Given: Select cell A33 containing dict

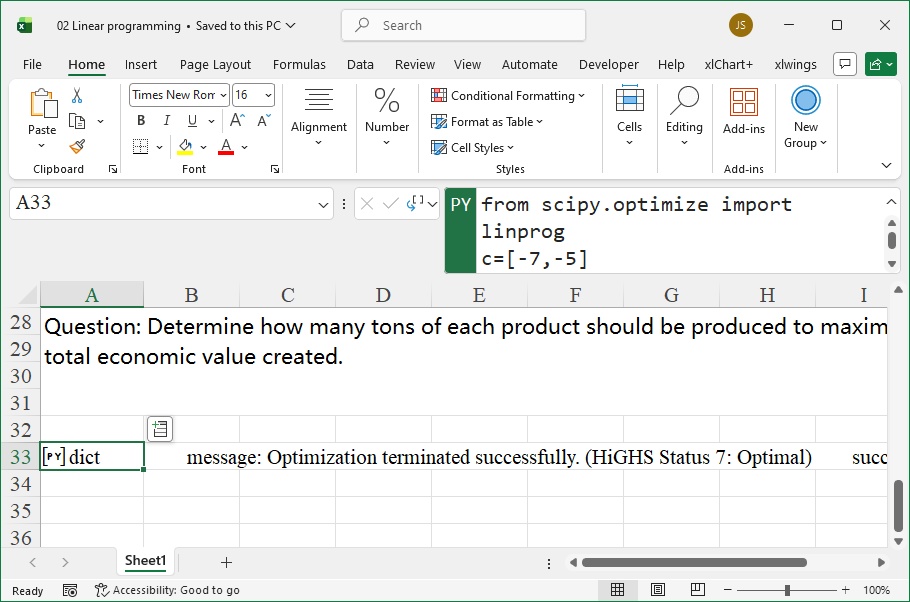Looking at the screenshot, I should tap(92, 457).
